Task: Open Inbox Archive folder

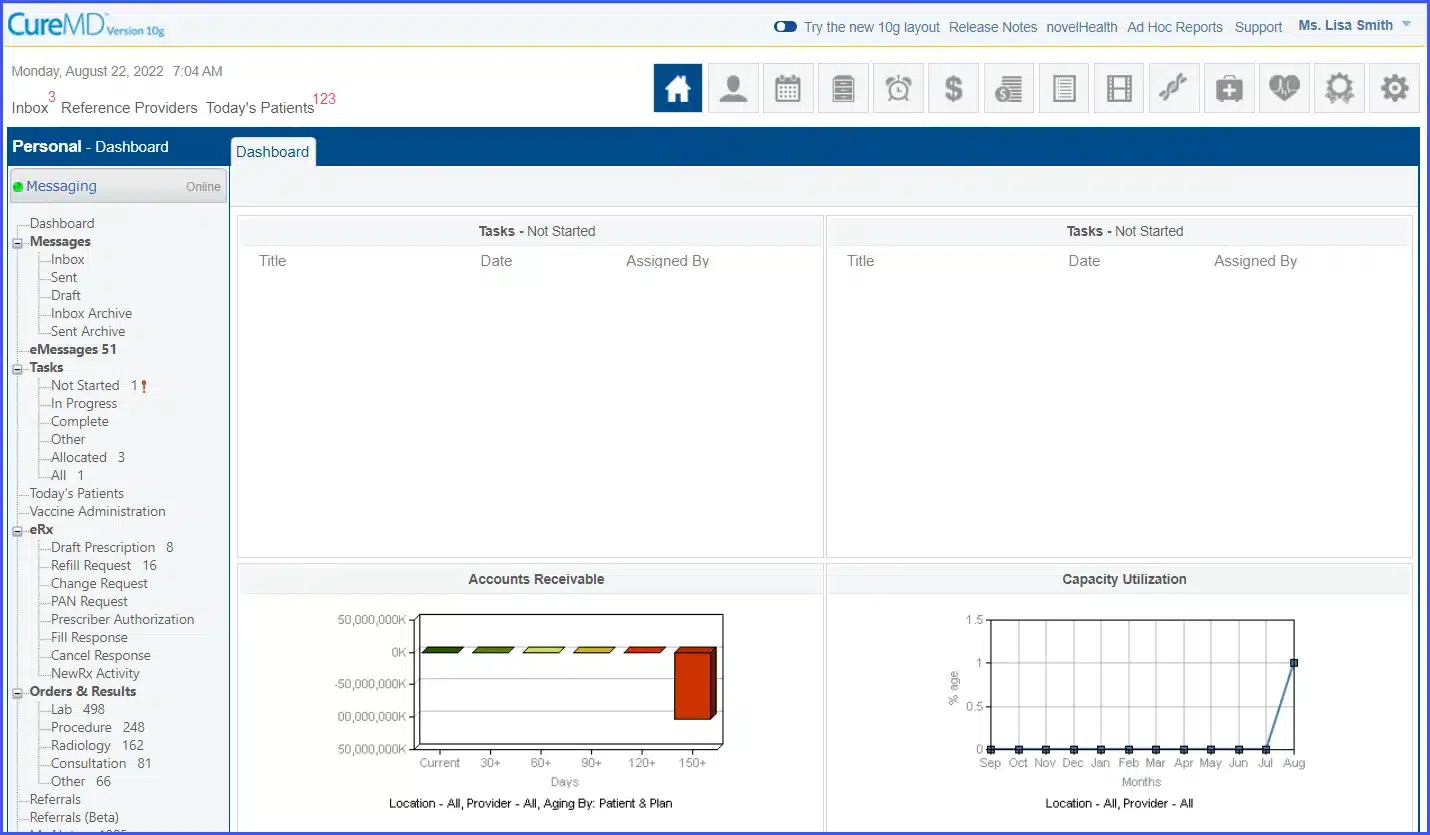Action: click(x=91, y=314)
